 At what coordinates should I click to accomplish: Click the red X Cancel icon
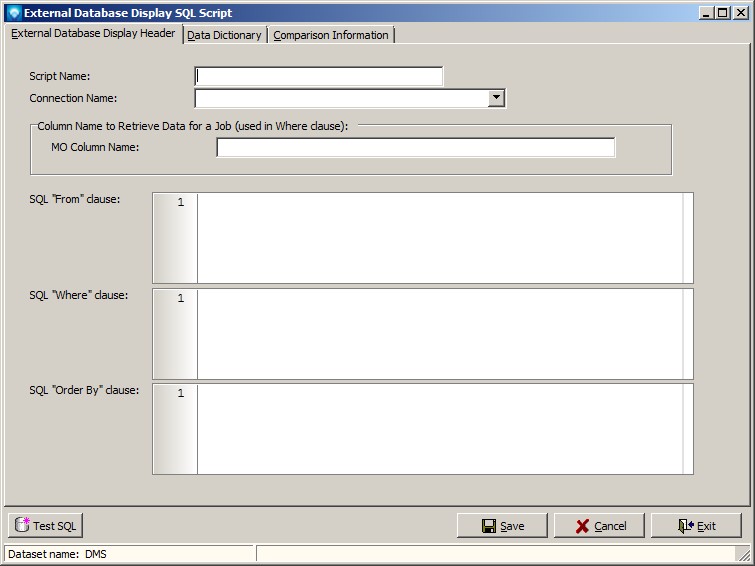point(582,526)
